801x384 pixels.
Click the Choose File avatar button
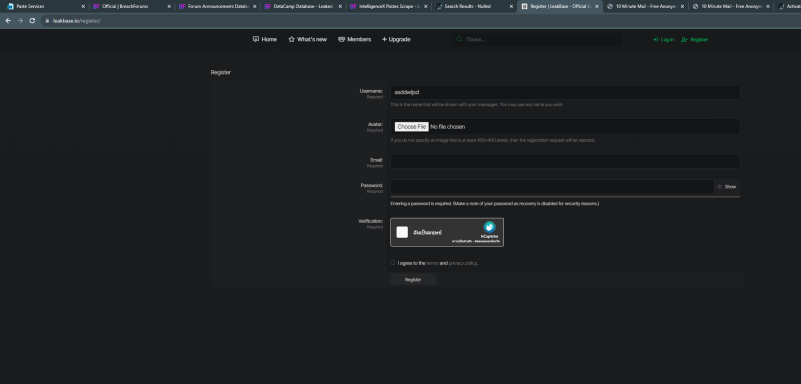[x=412, y=127]
